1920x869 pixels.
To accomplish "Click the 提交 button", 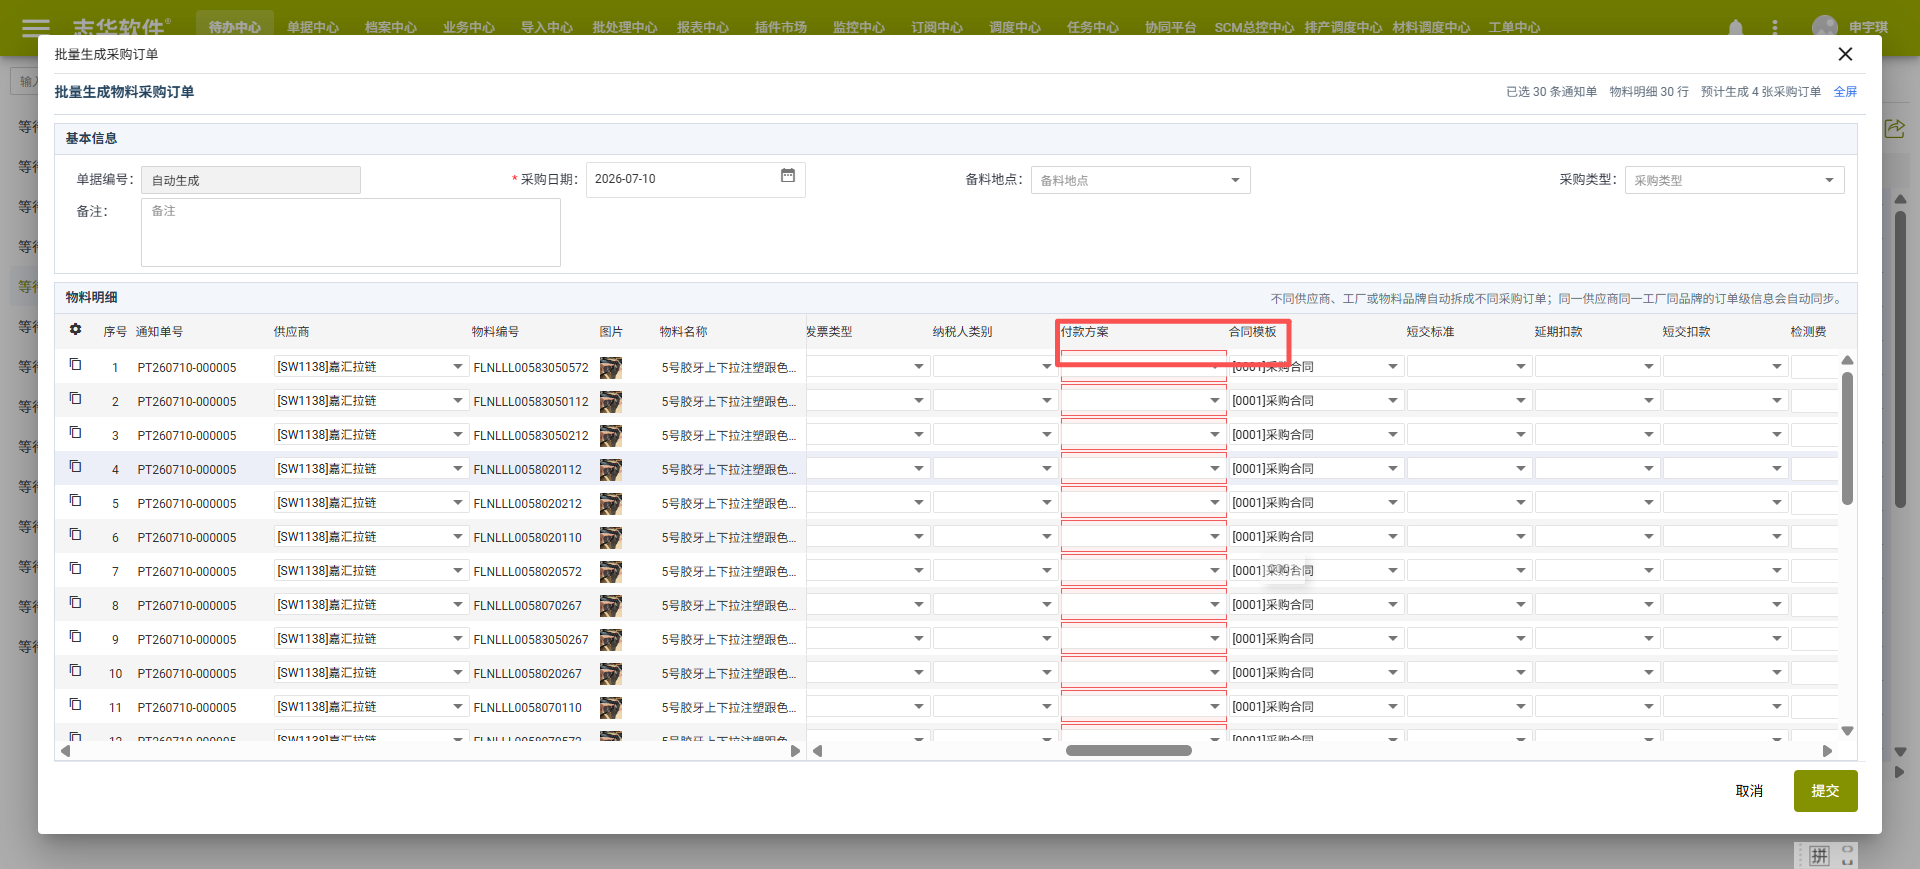I will point(1825,791).
